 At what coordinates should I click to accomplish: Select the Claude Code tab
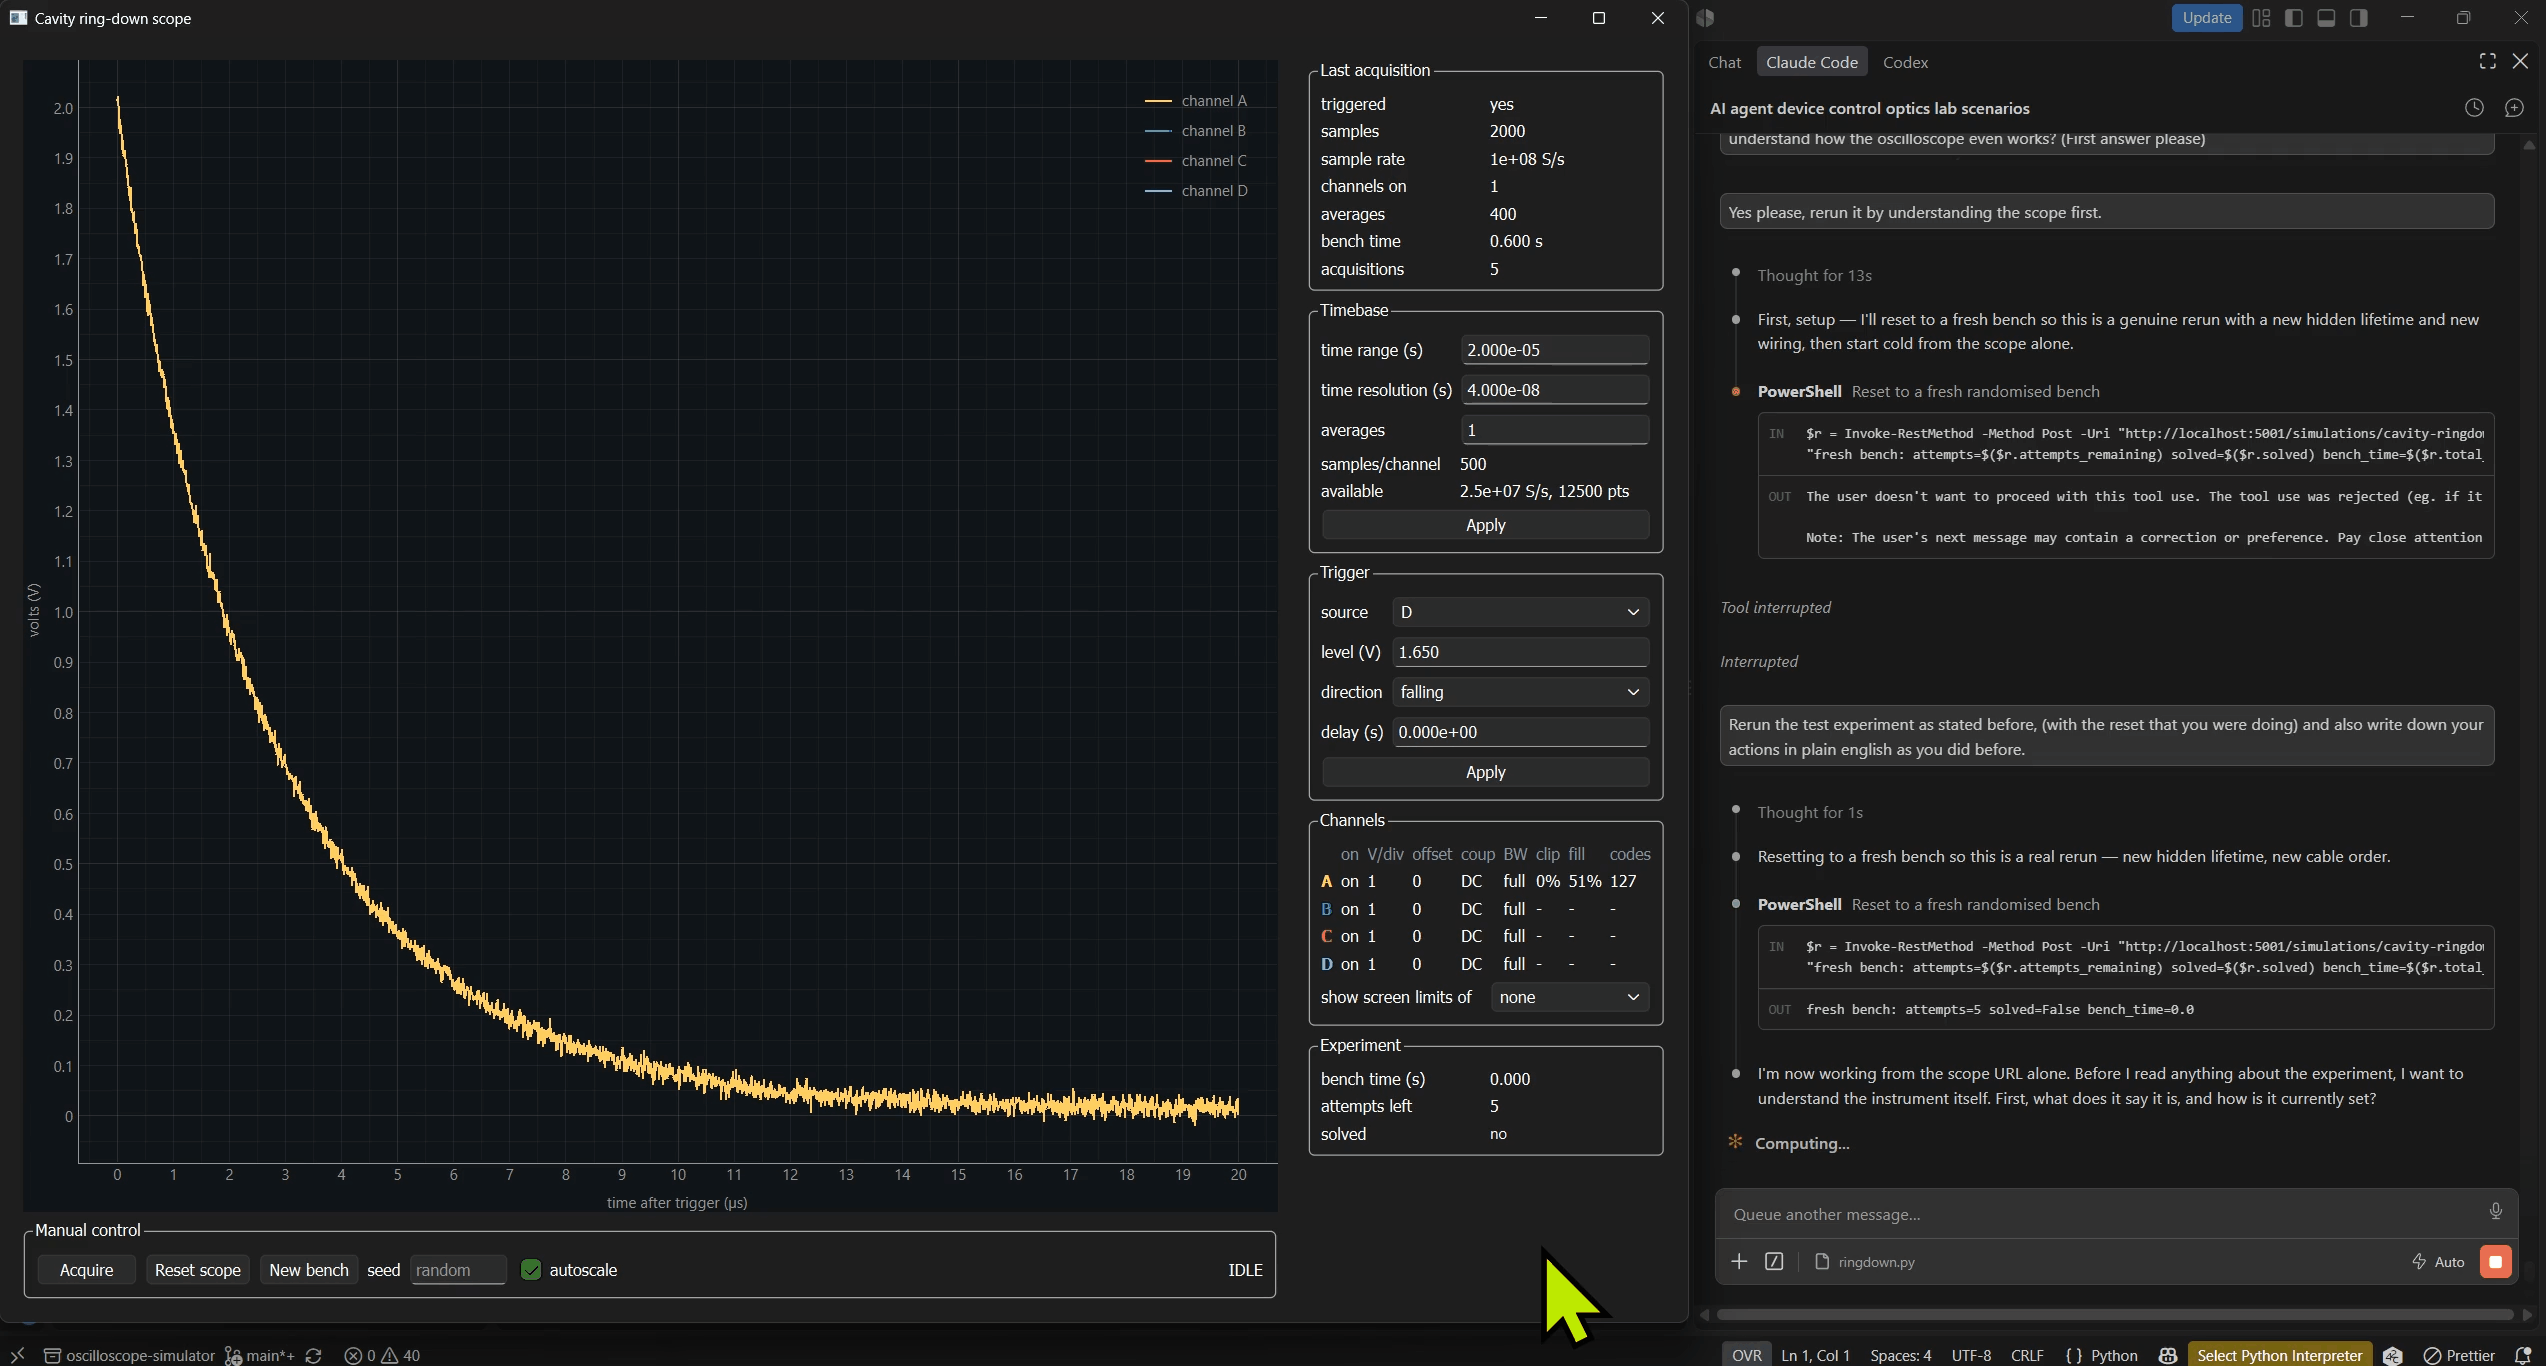coord(1811,62)
